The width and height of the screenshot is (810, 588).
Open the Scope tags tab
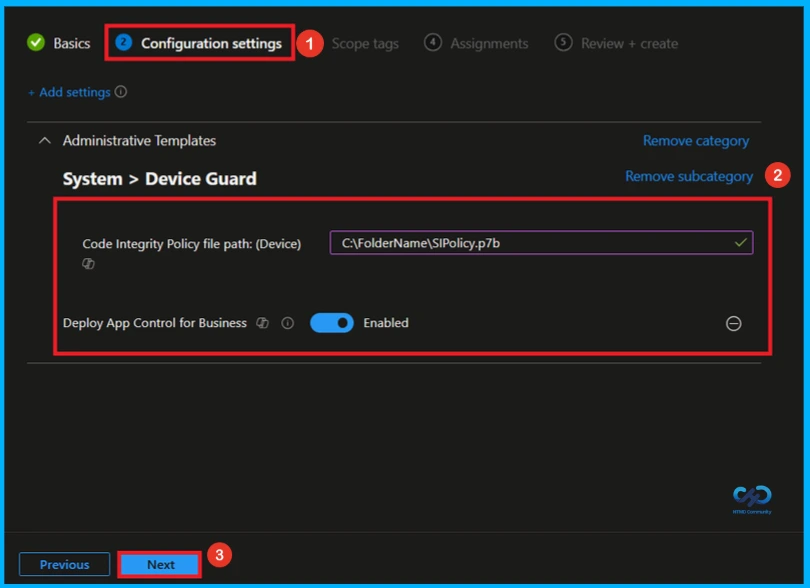365,44
